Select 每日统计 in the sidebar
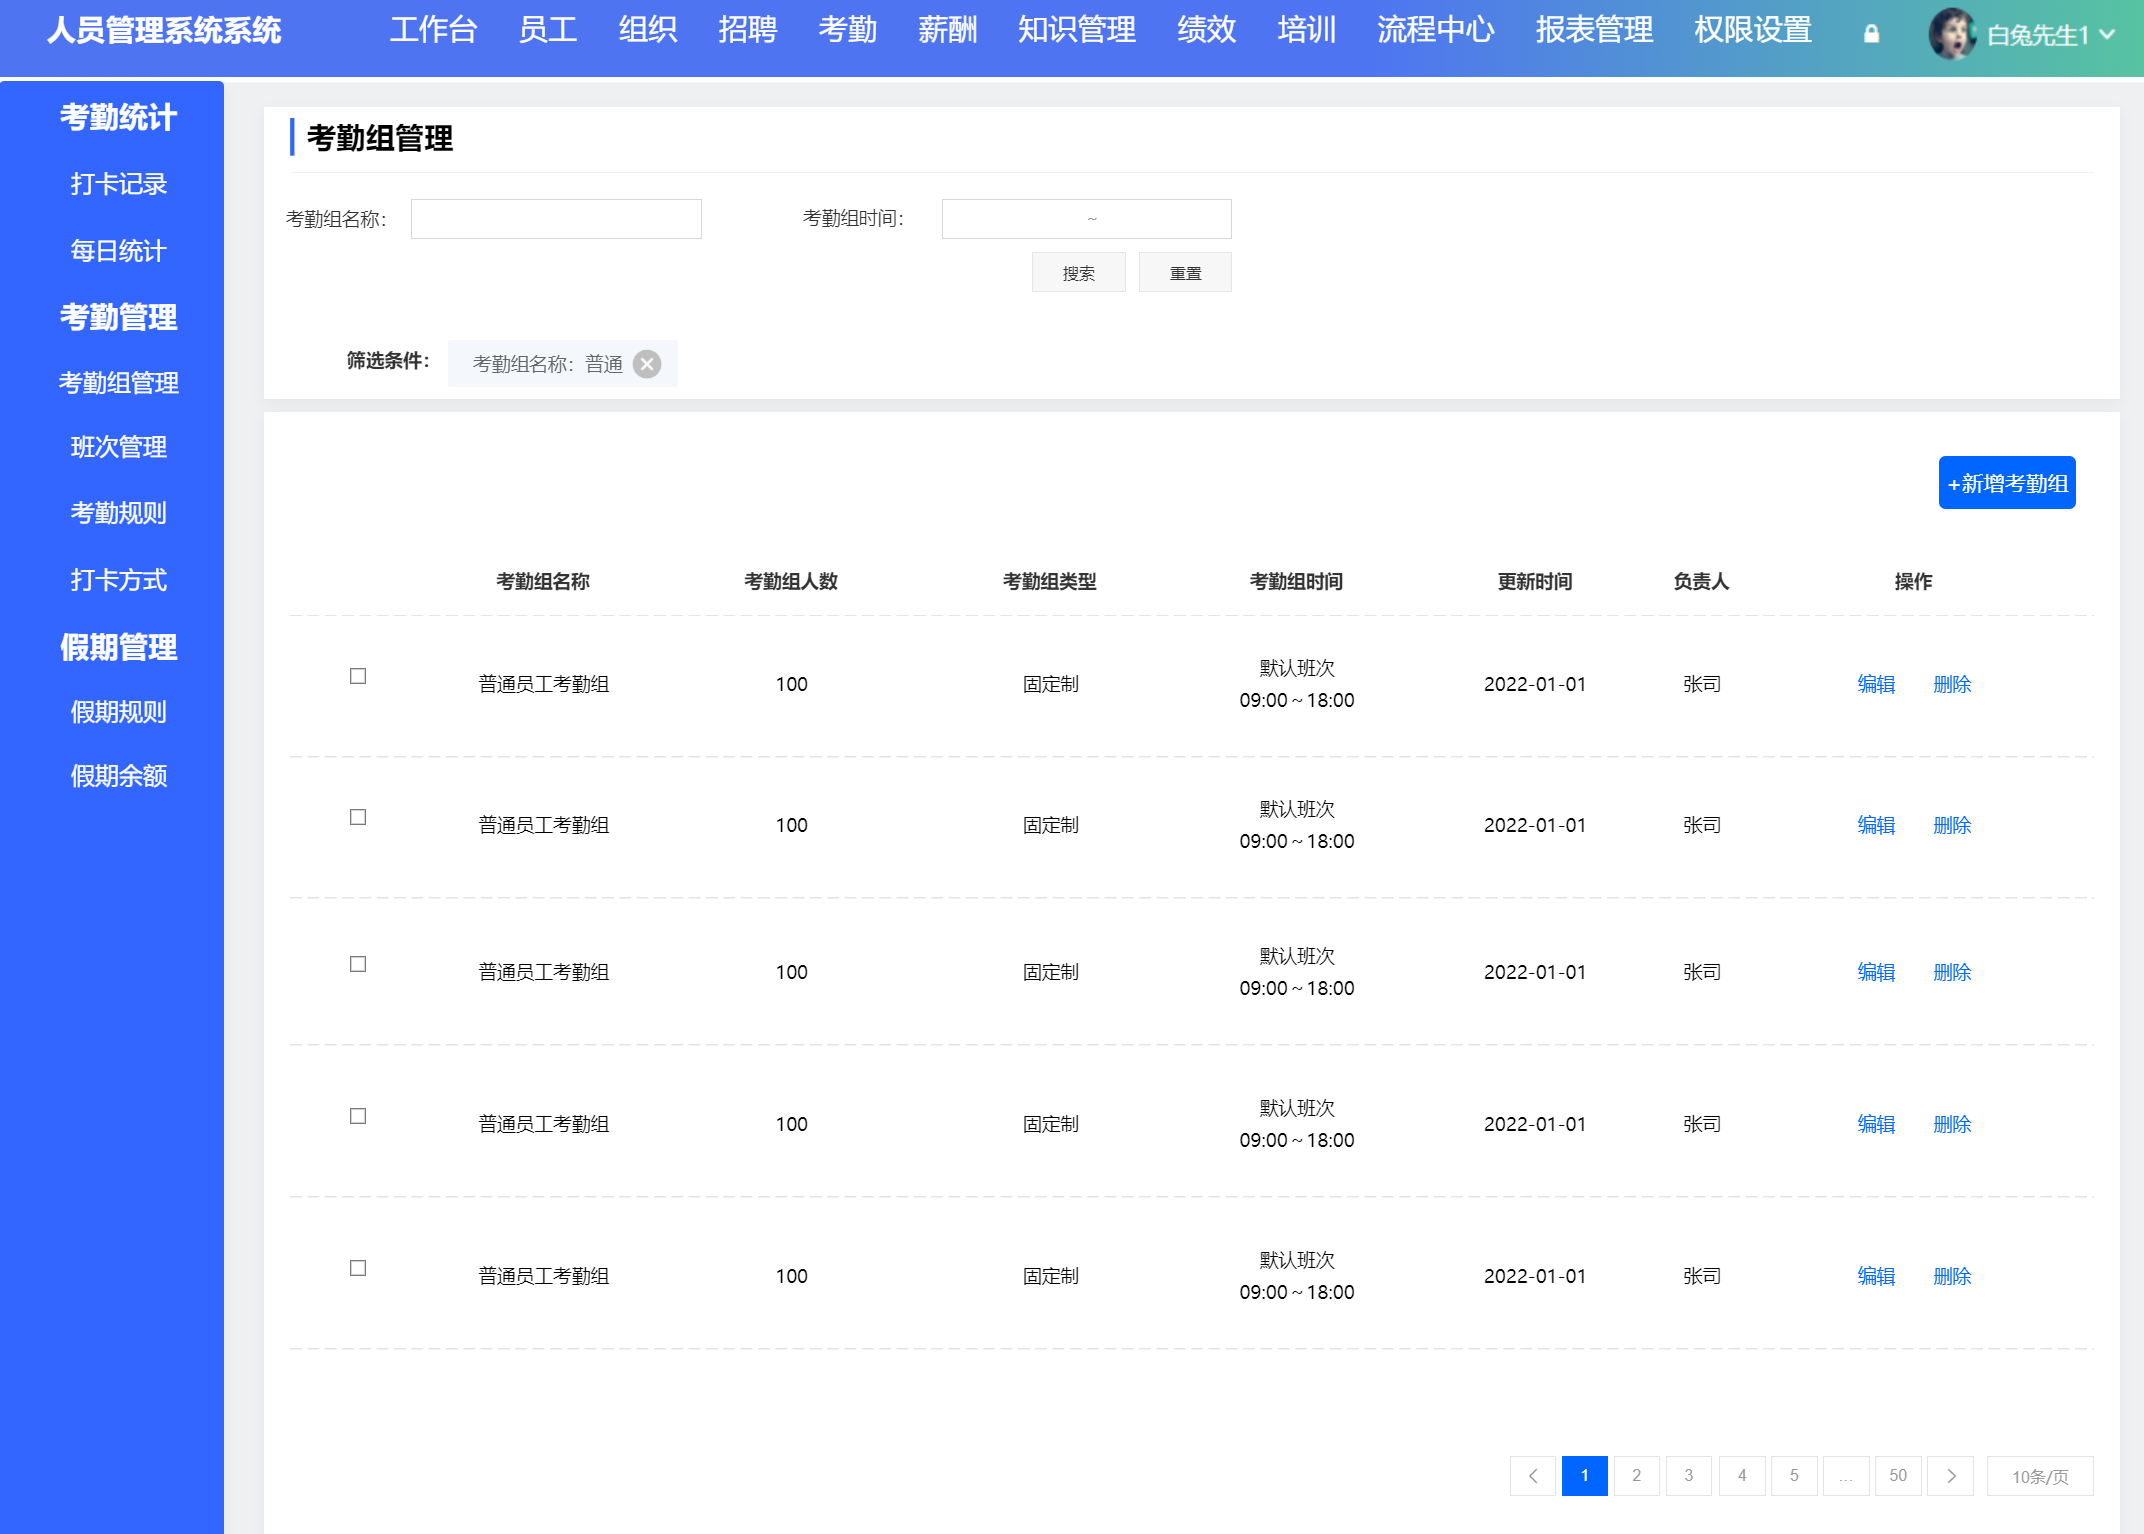The image size is (2144, 1534). point(118,250)
